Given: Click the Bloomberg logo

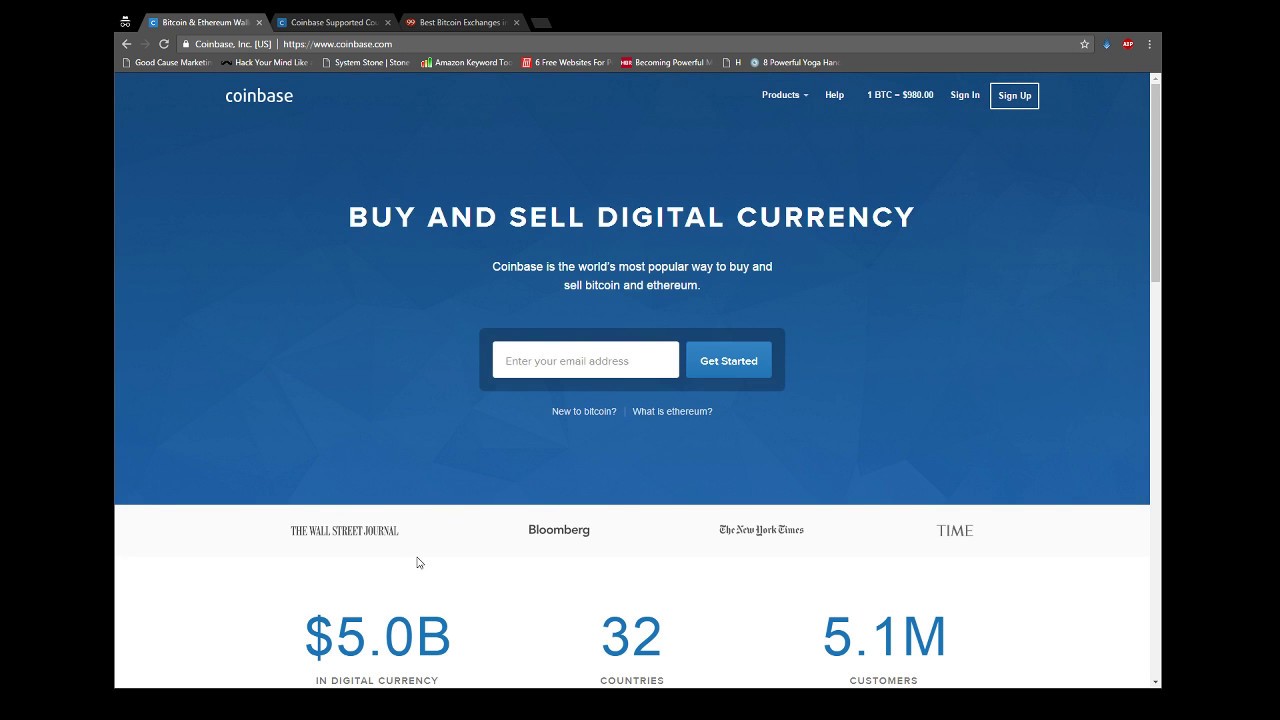Looking at the screenshot, I should tap(559, 530).
